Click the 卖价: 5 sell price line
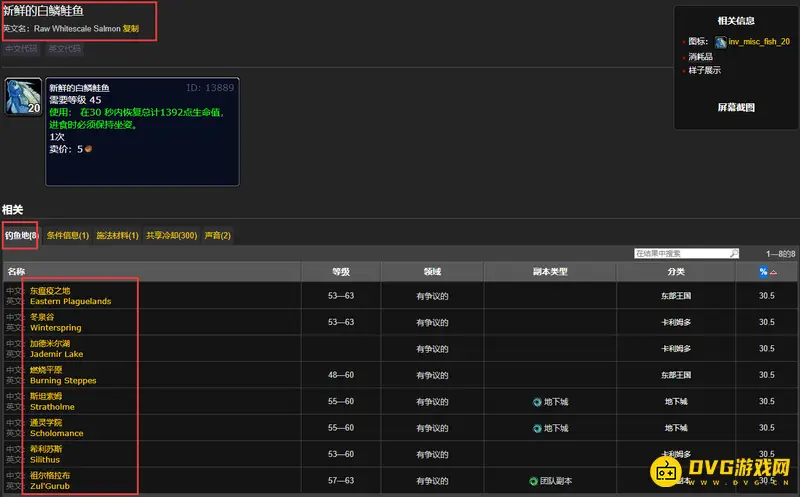 tap(70, 149)
